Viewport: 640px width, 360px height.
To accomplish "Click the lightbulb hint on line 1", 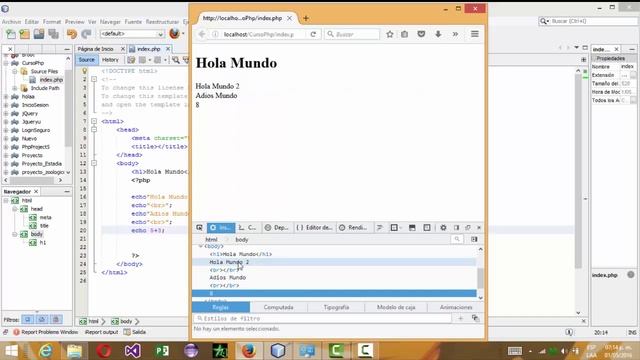I will tap(84, 71).
